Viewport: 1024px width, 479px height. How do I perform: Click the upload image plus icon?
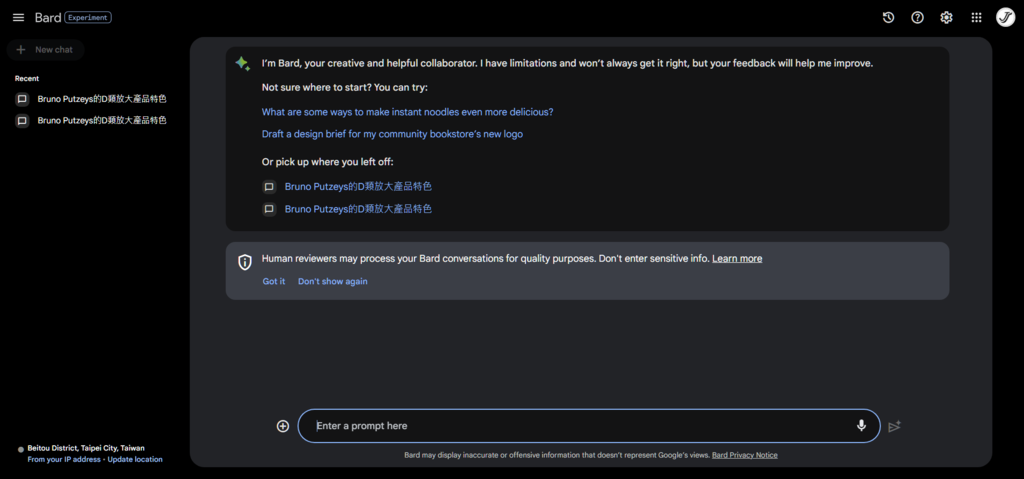(x=283, y=426)
